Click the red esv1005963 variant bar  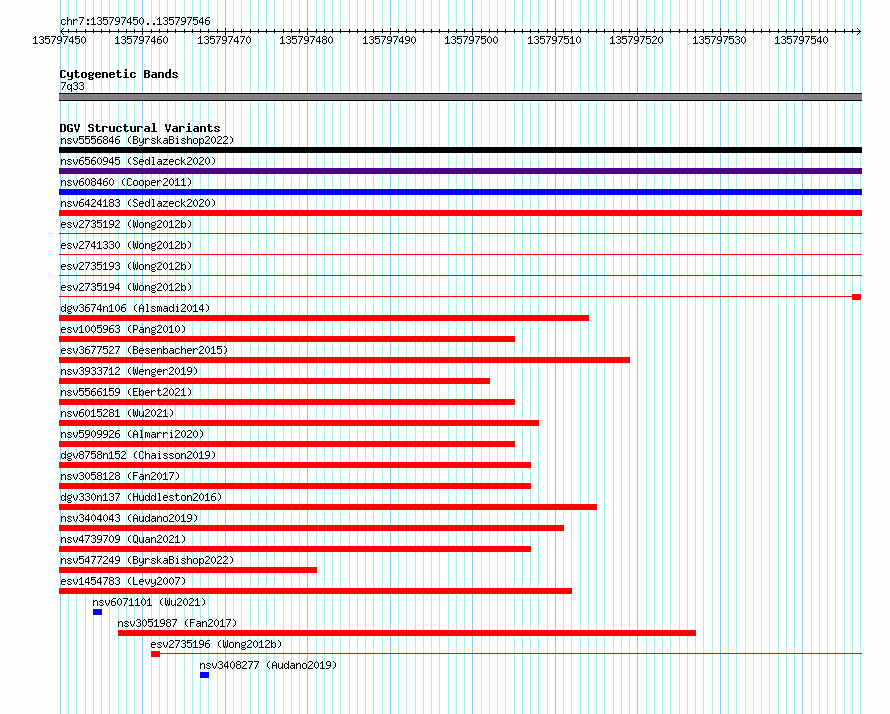287,339
